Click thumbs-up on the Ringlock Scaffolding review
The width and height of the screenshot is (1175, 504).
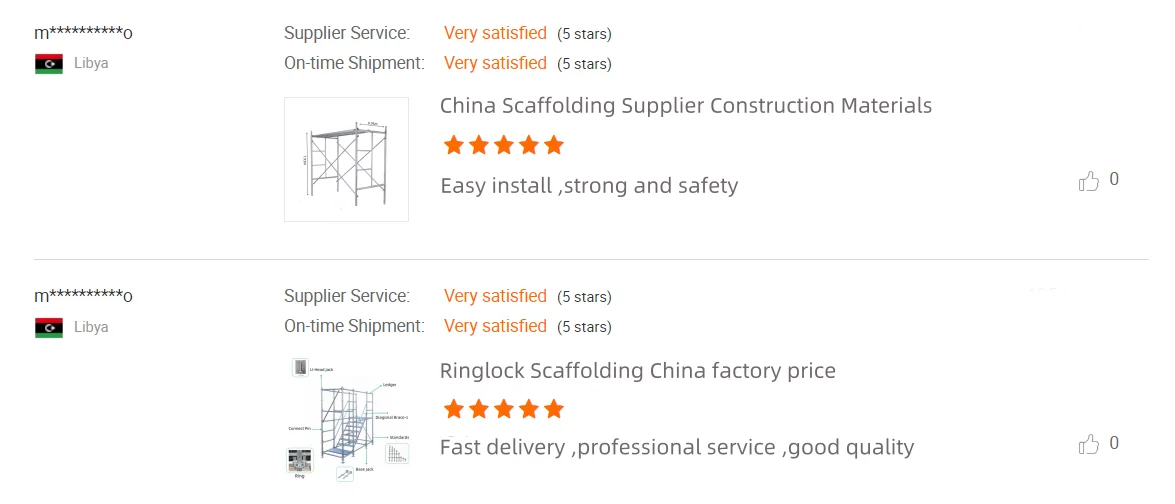pyautogui.click(x=1088, y=444)
